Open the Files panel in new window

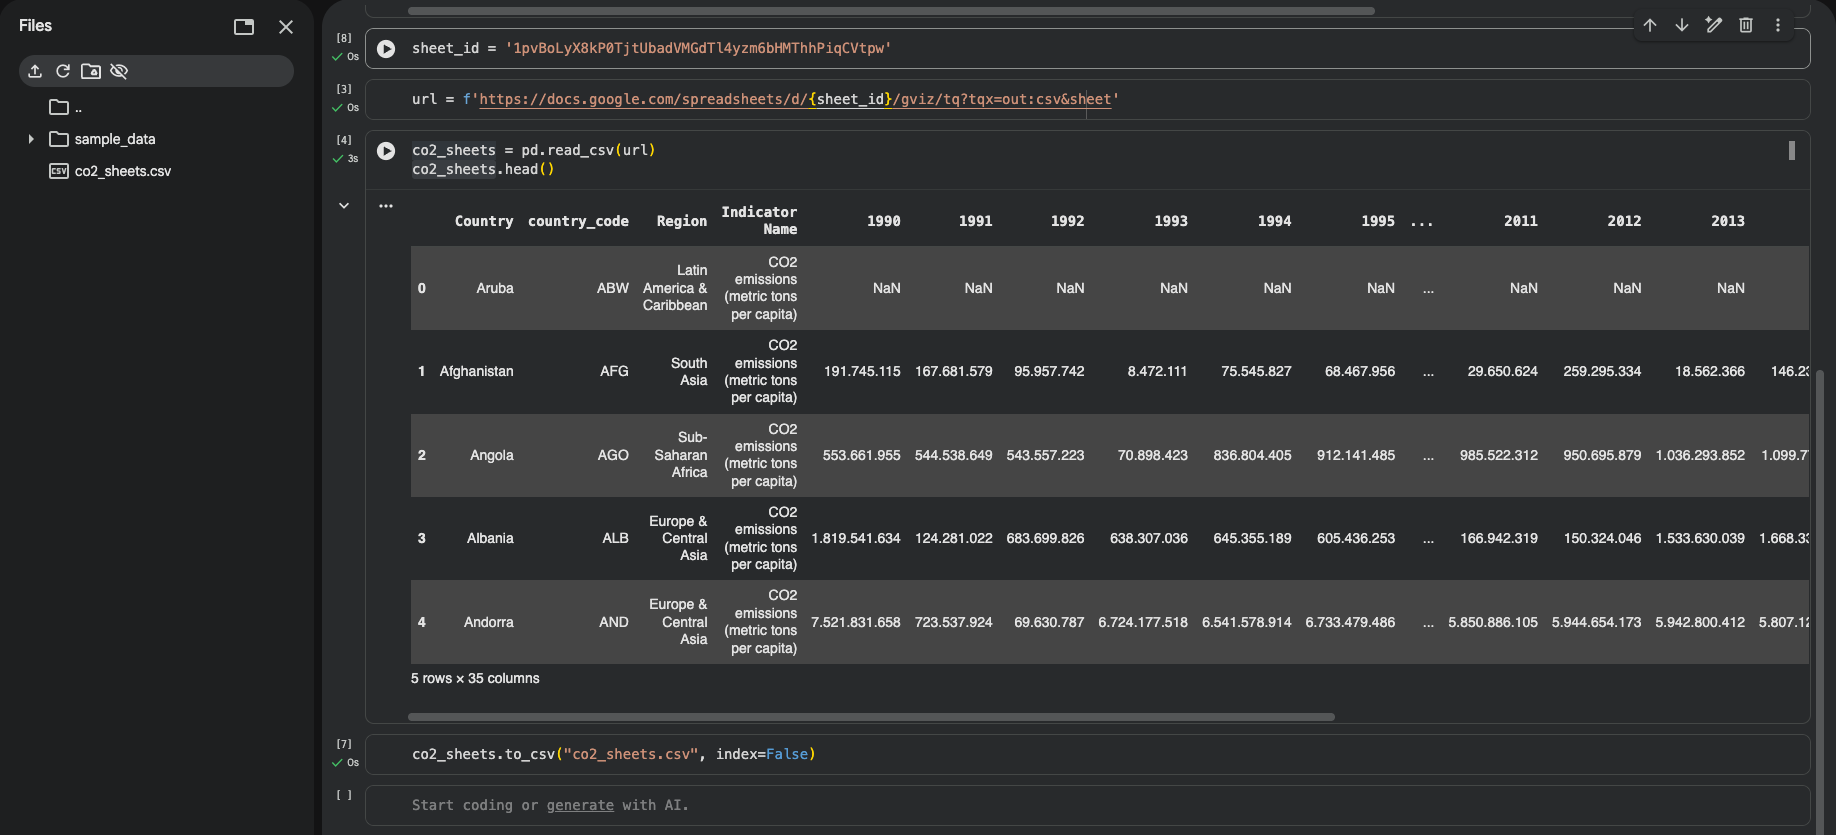coord(244,27)
